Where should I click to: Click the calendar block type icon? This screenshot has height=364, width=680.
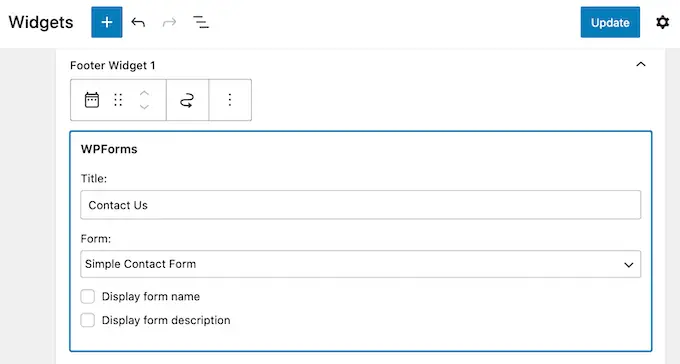pyautogui.click(x=92, y=100)
